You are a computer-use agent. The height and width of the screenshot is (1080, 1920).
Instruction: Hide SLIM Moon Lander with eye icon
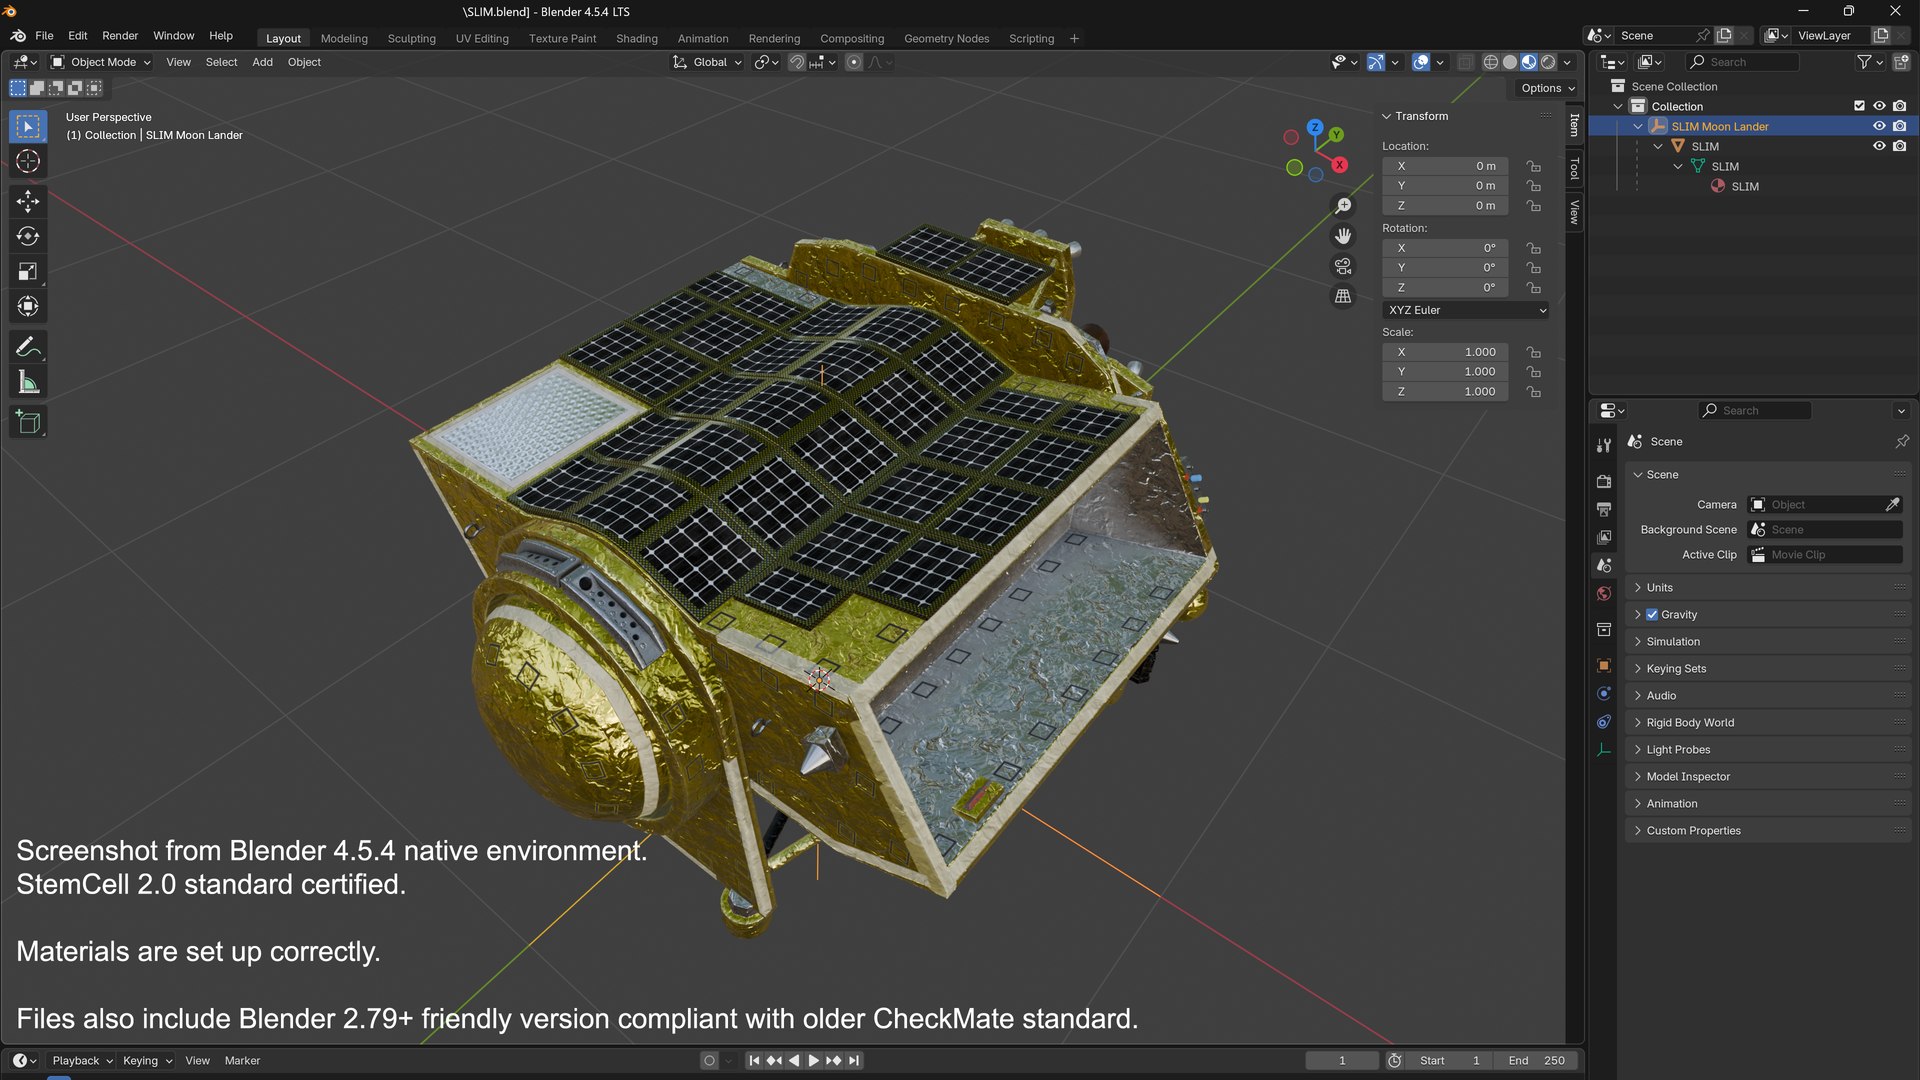pyautogui.click(x=1879, y=126)
